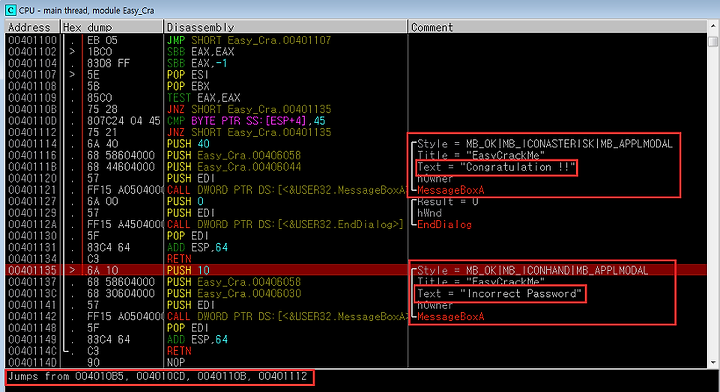Click the MB_ICONASTERISK style comment
The height and width of the screenshot is (392, 720).
(x=545, y=144)
